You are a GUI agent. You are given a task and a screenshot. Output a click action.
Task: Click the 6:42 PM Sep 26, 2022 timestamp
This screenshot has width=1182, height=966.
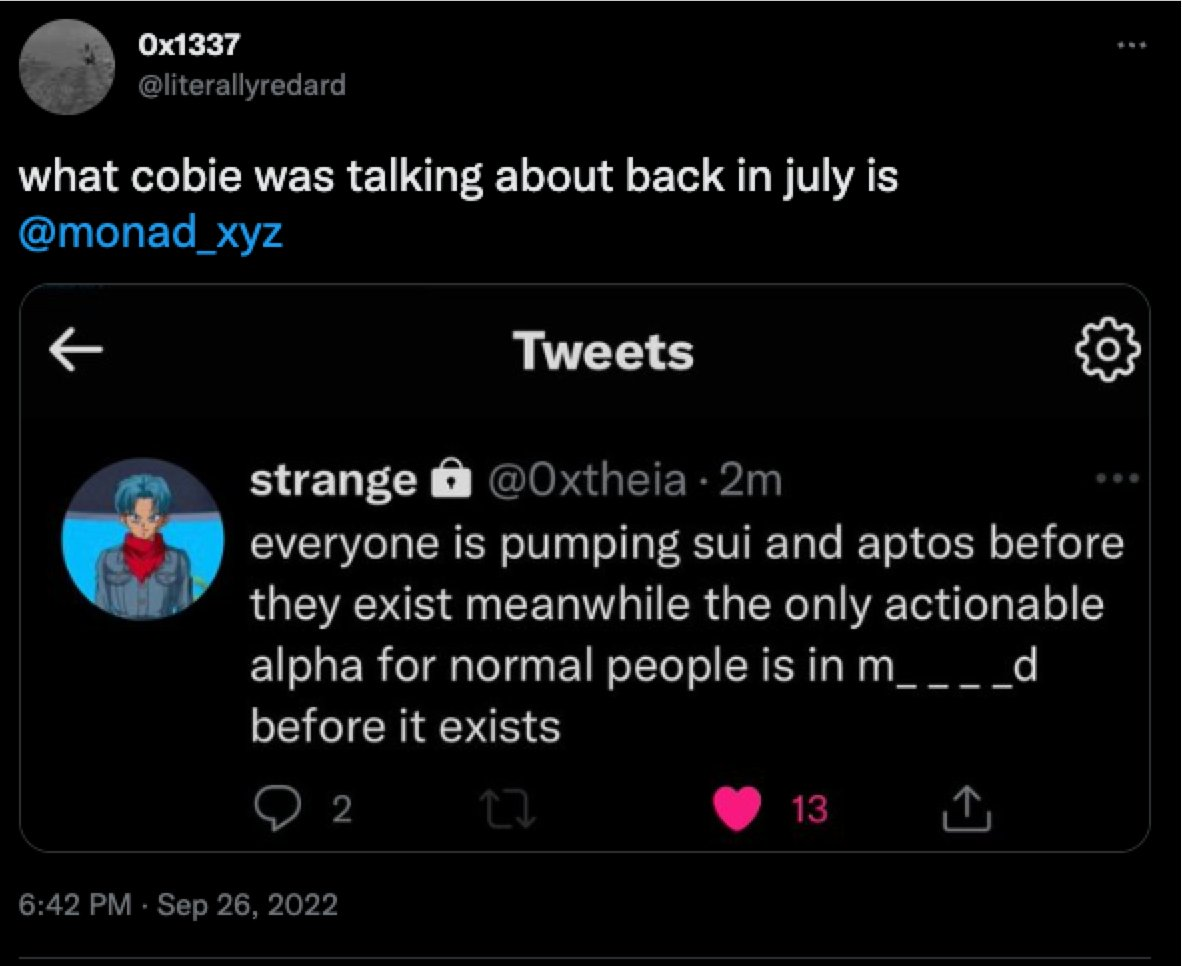pos(179,906)
